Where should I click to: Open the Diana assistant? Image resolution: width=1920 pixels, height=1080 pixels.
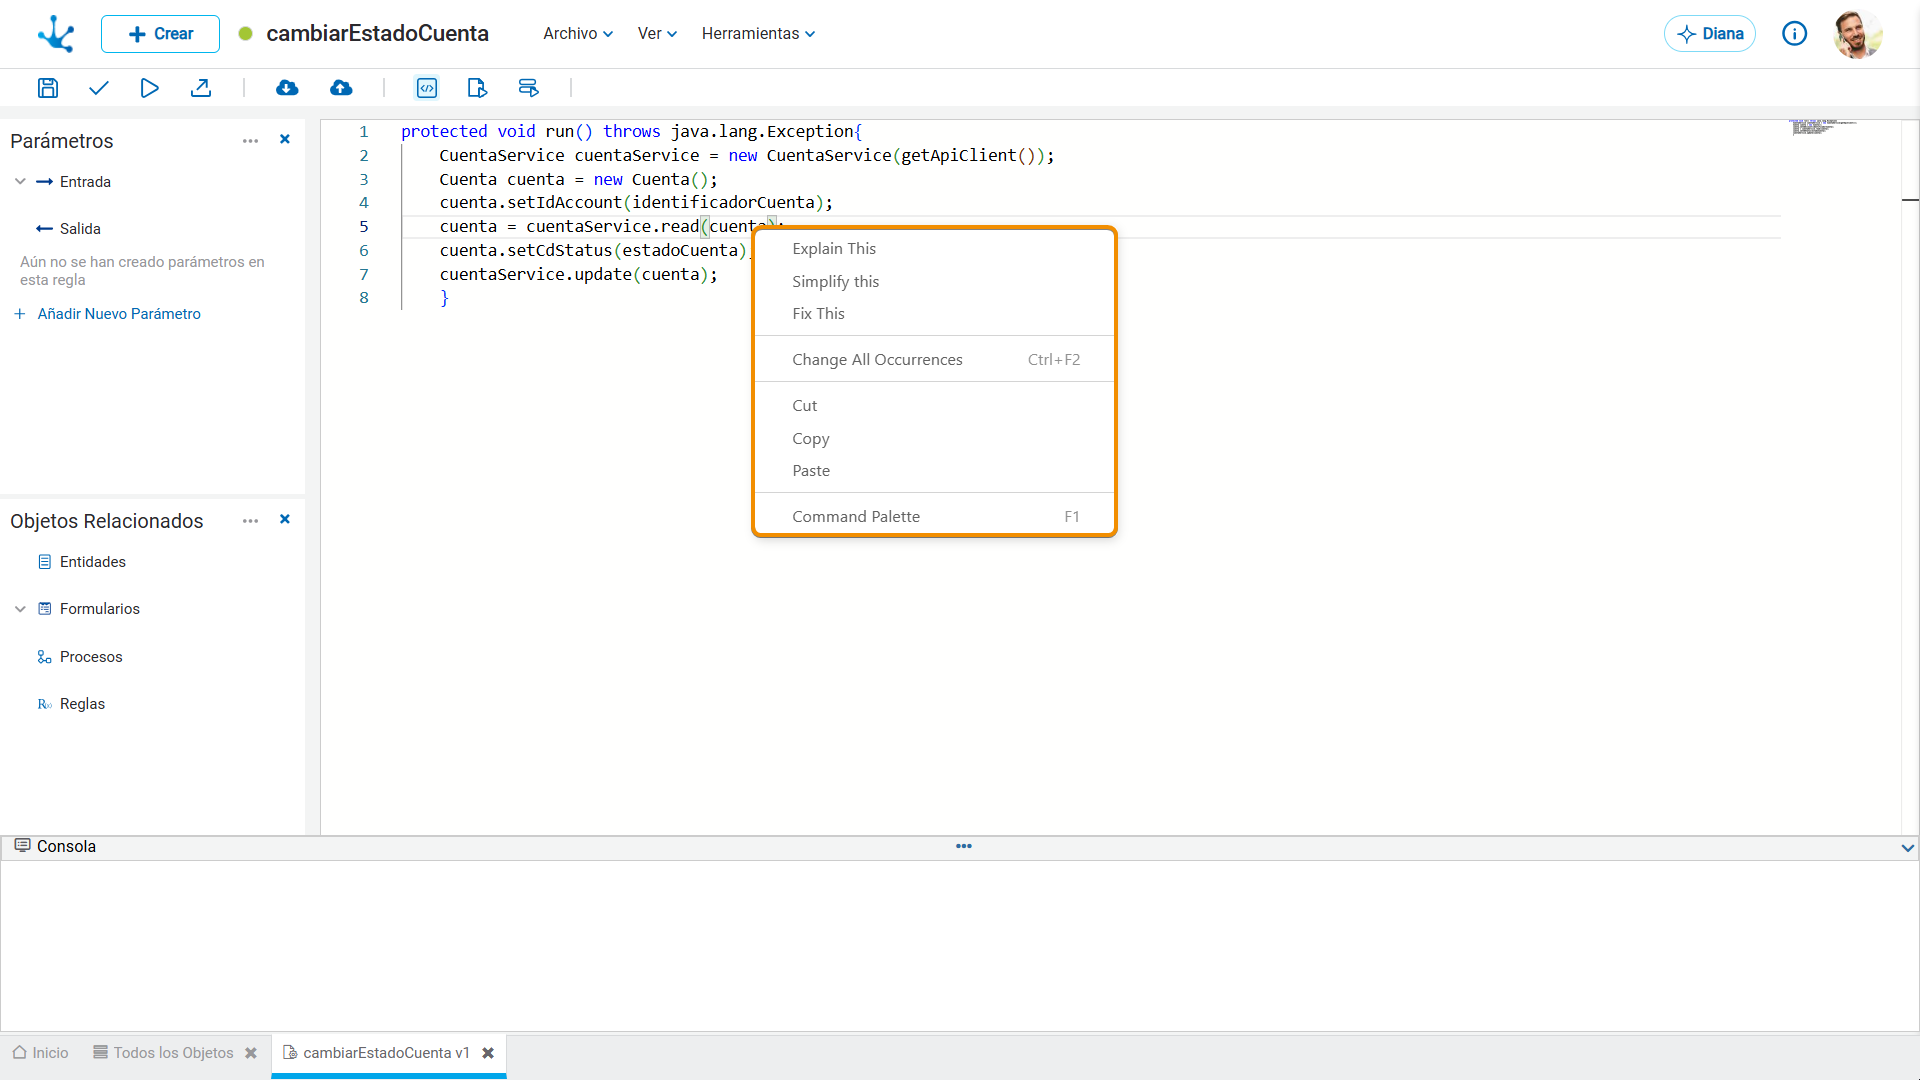pyautogui.click(x=1710, y=34)
